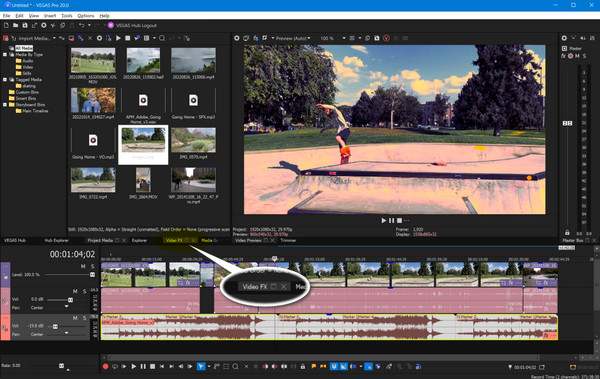Select the Zoom magnifier edit tool

[235, 366]
